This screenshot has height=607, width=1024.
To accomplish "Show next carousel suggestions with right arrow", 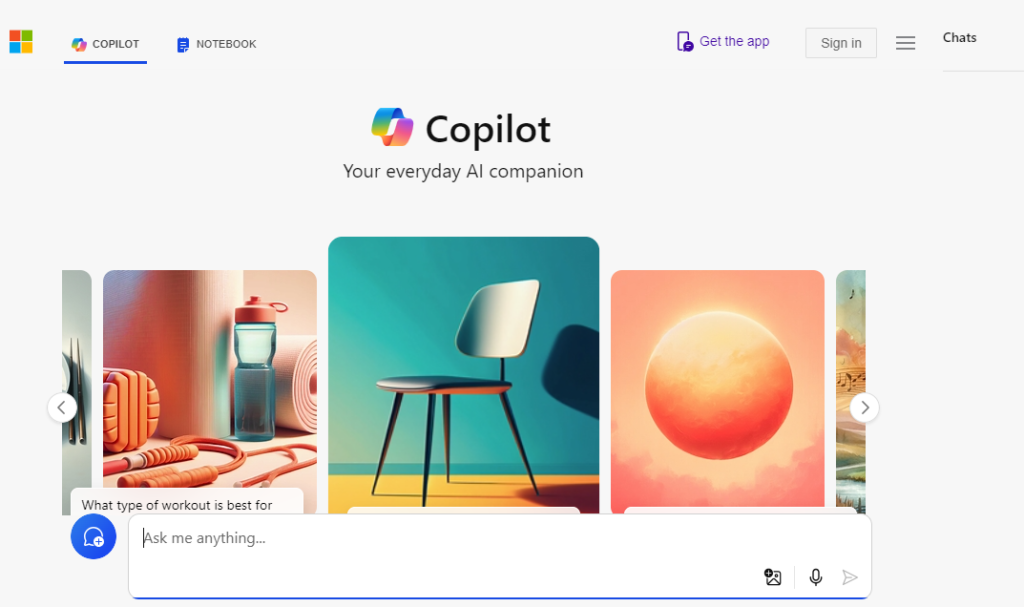I will tap(864, 408).
